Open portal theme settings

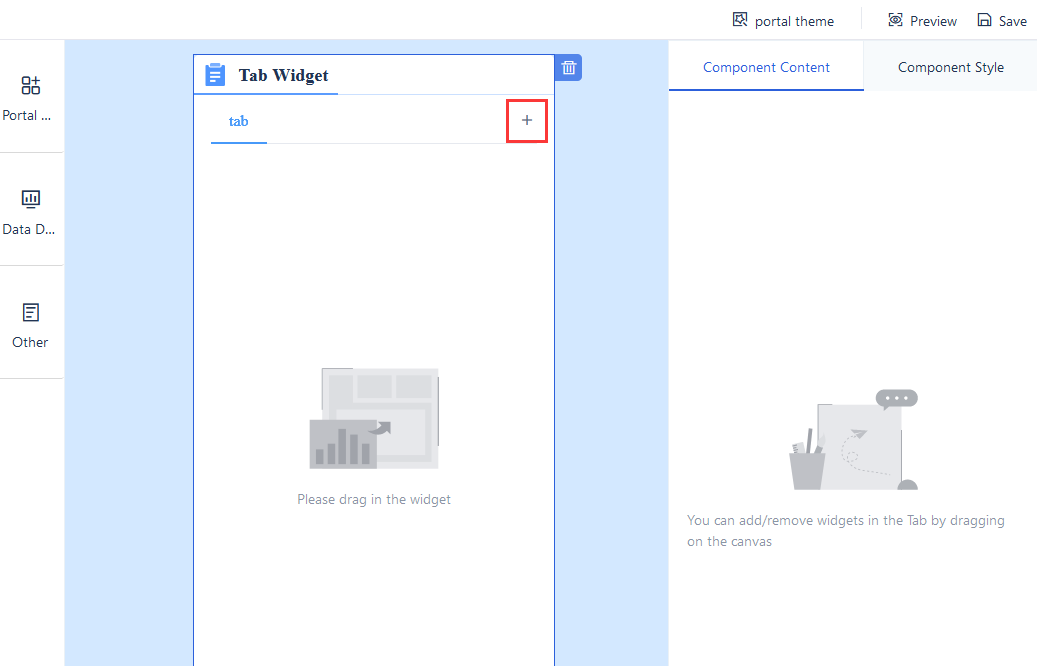pyautogui.click(x=793, y=20)
